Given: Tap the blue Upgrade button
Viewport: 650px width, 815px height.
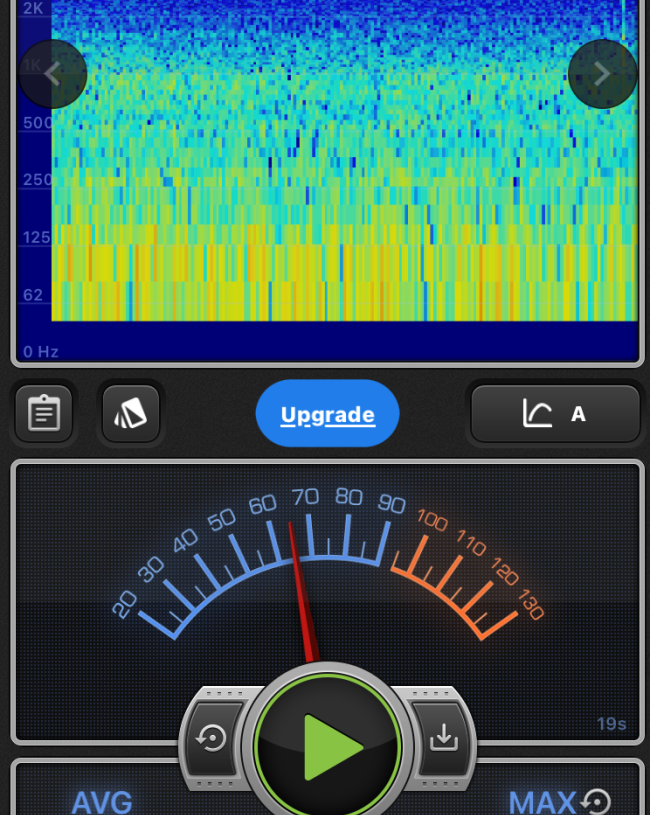Looking at the screenshot, I should [327, 414].
